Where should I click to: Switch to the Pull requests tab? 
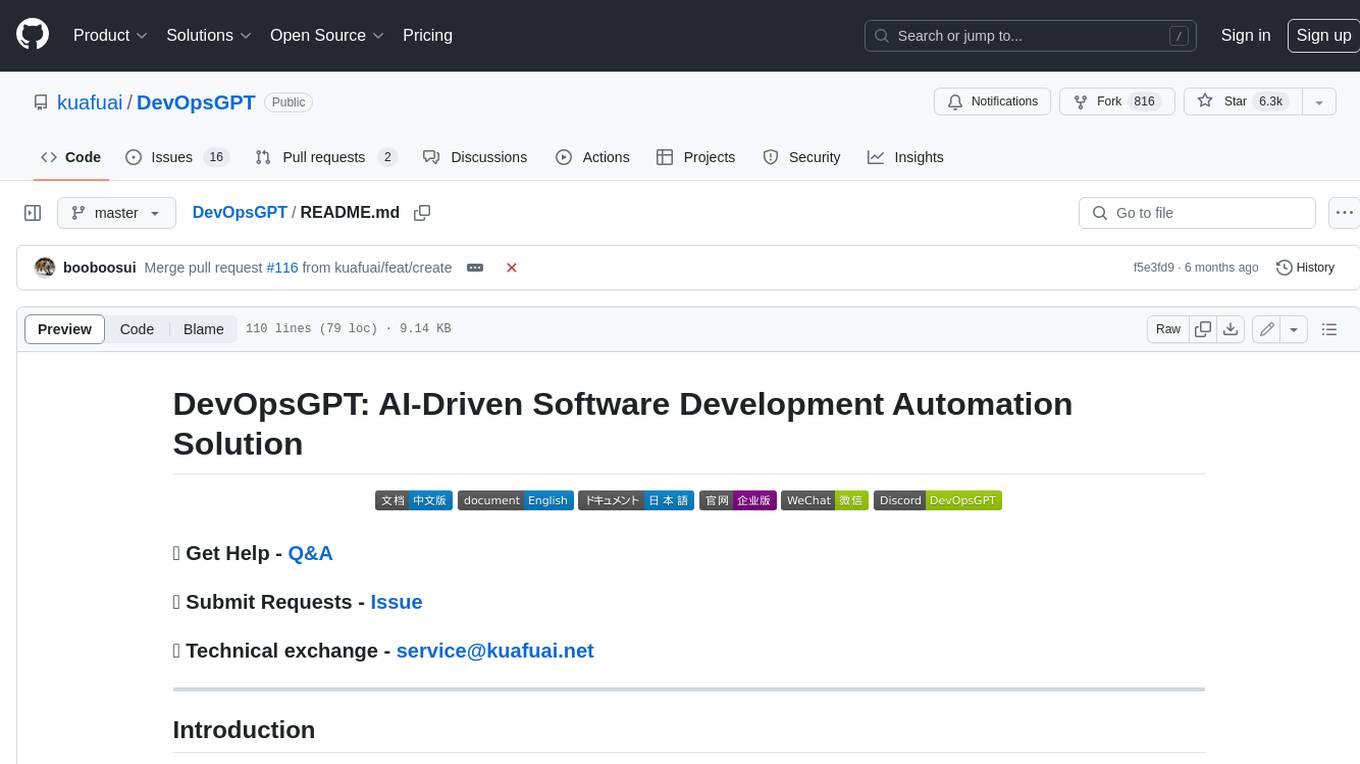coord(326,157)
